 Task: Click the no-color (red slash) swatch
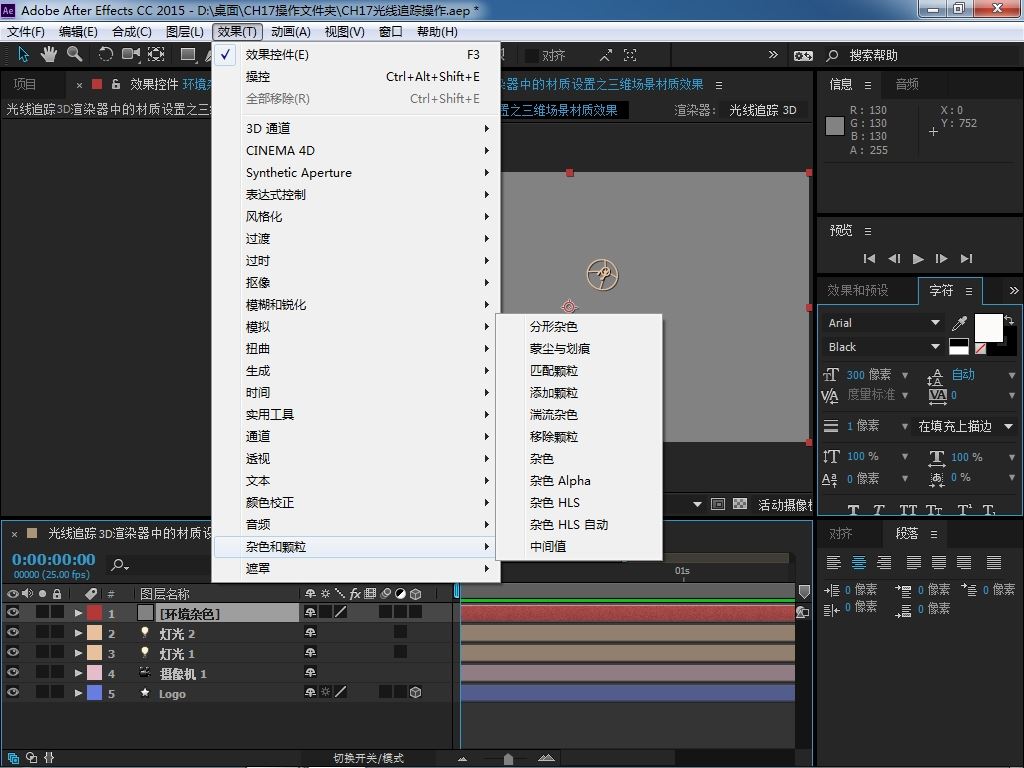point(980,349)
